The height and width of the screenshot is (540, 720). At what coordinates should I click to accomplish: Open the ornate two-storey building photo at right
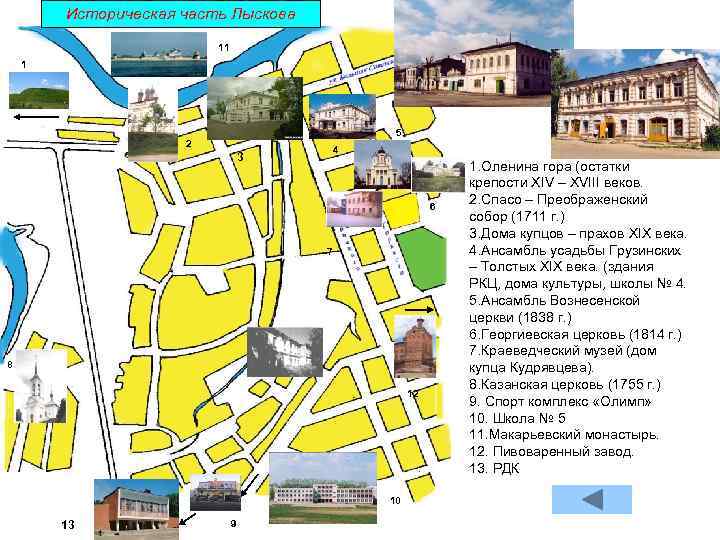636,104
